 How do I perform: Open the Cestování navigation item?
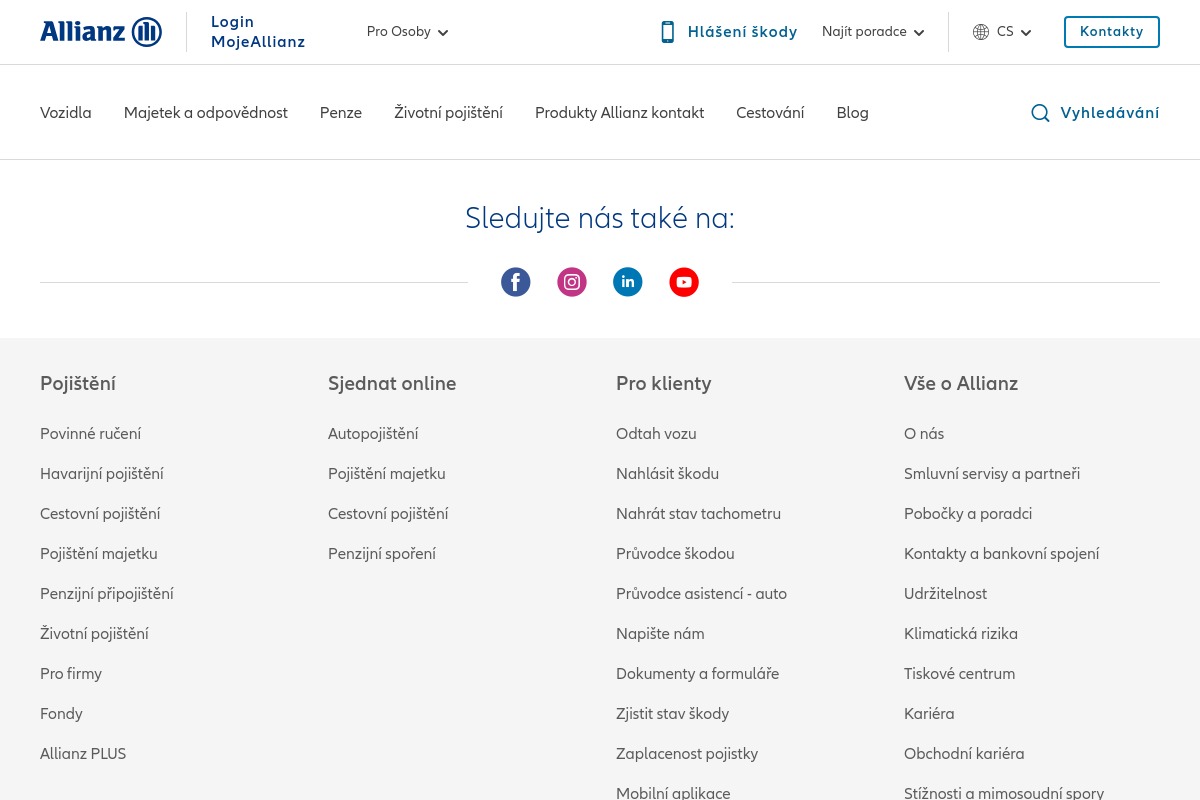(770, 113)
